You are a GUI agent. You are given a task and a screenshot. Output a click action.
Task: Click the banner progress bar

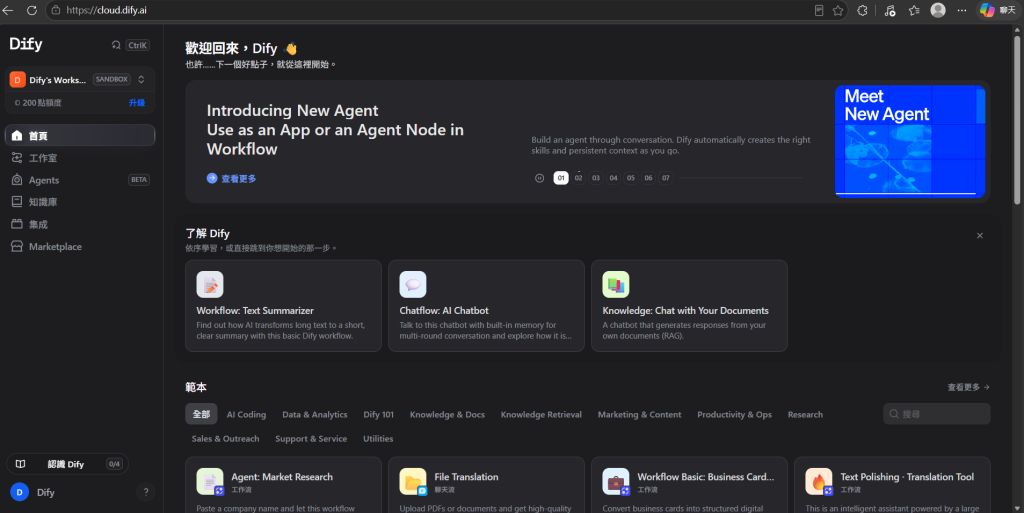click(x=741, y=178)
